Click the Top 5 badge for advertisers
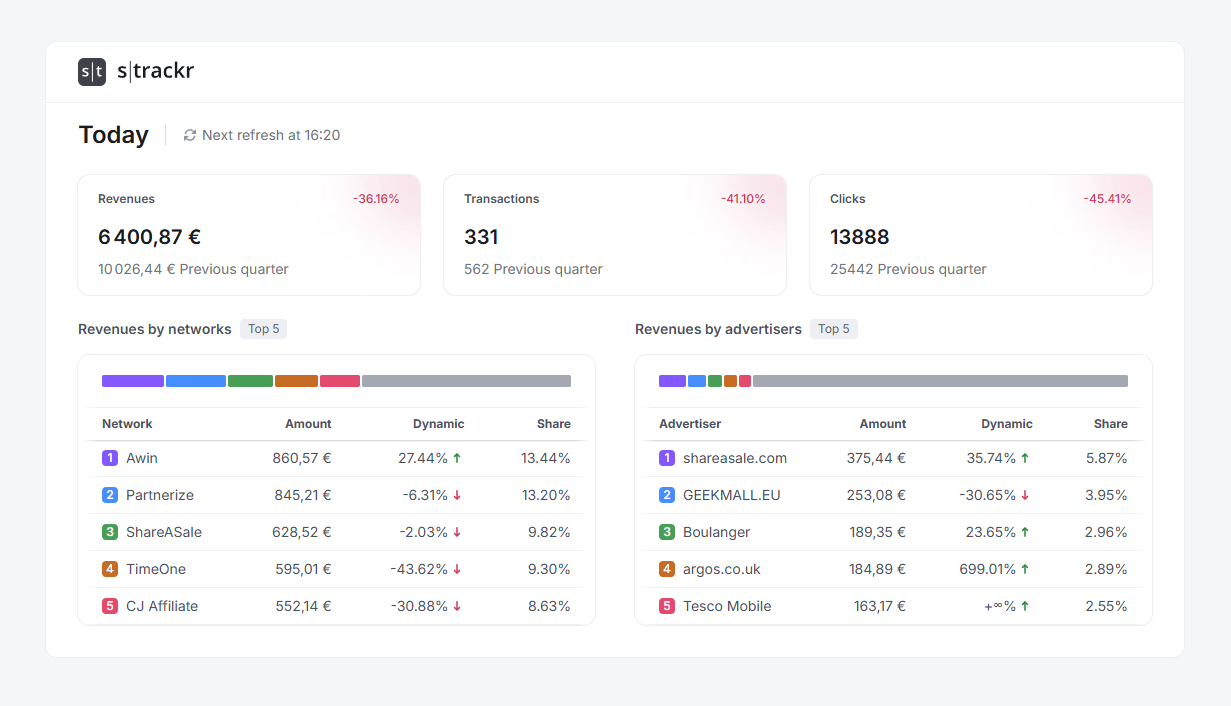 [x=833, y=329]
